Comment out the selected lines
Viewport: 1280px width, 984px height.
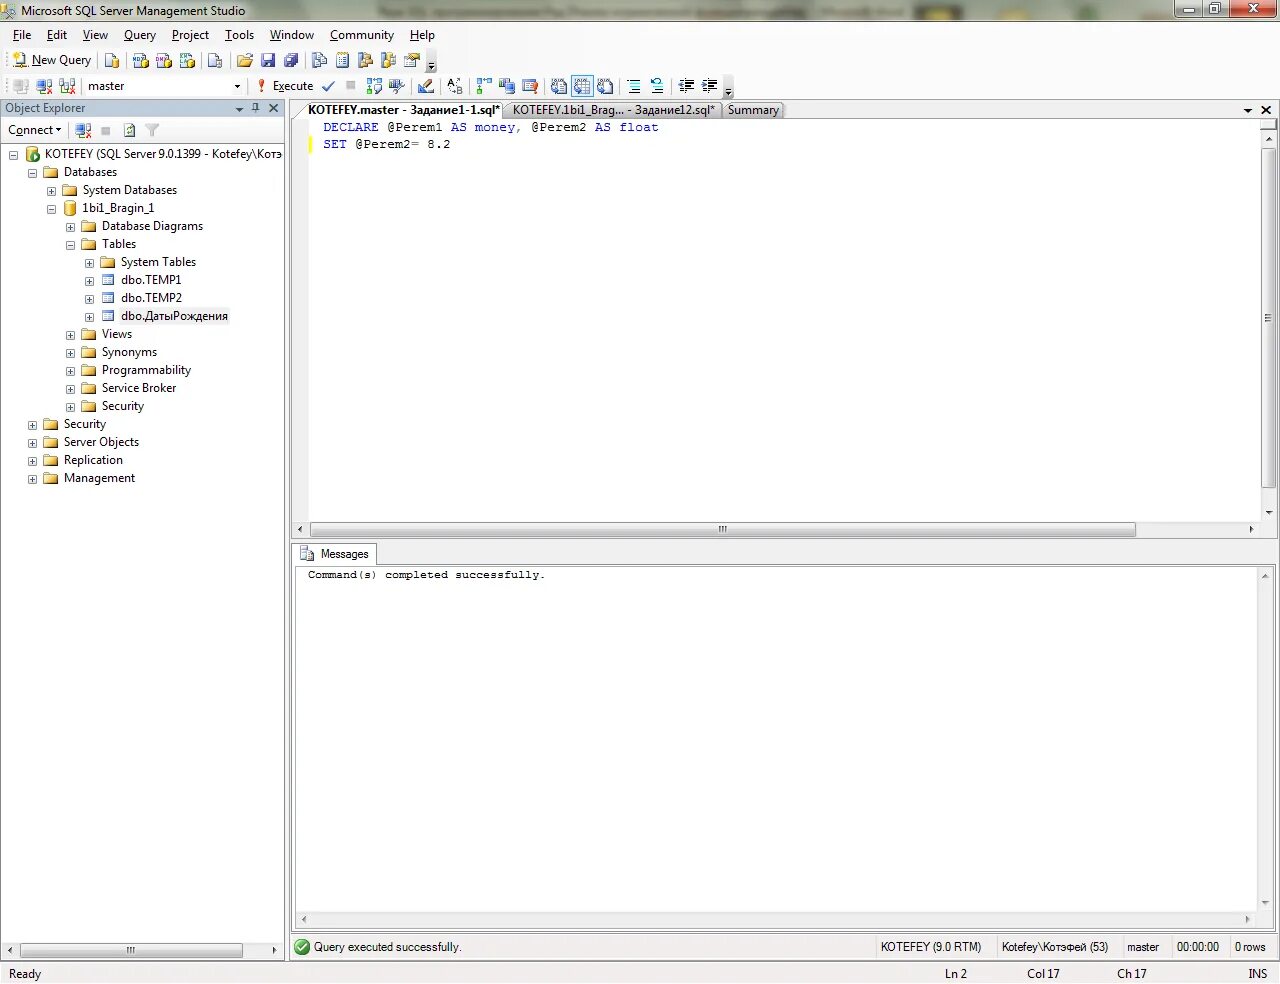point(634,86)
